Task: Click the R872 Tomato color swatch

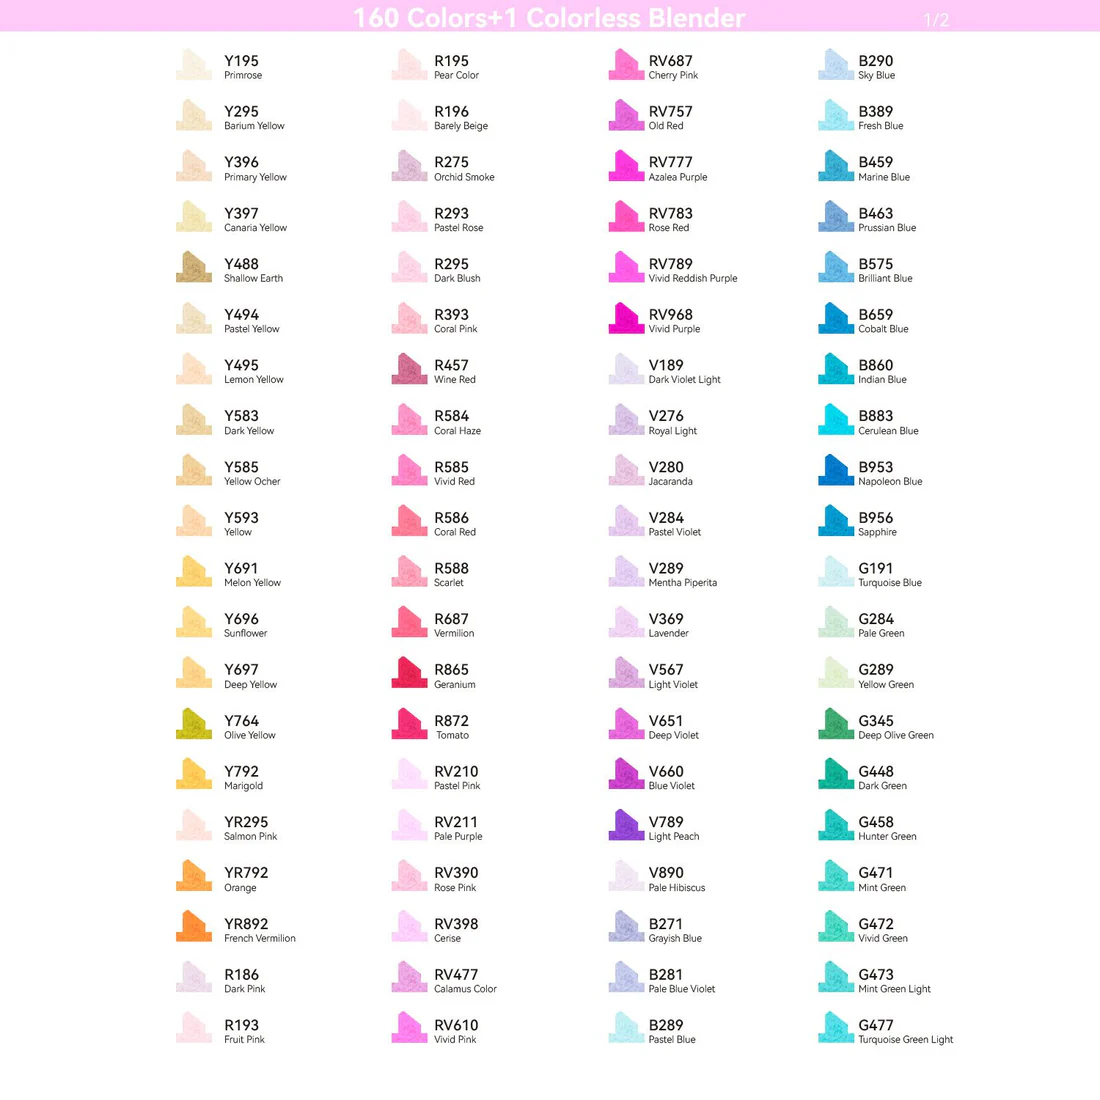Action: coord(410,724)
